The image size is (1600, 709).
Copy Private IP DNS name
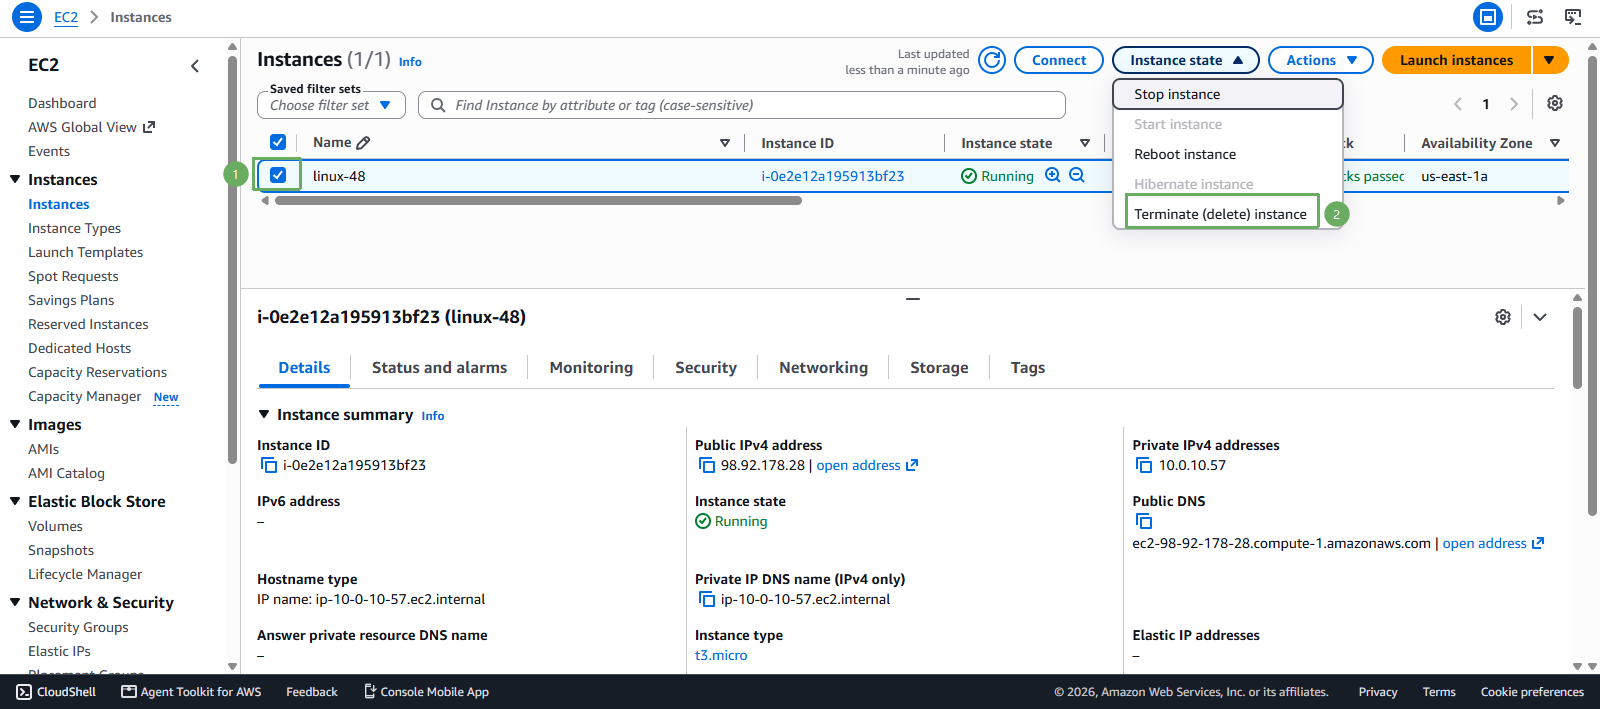click(x=707, y=599)
